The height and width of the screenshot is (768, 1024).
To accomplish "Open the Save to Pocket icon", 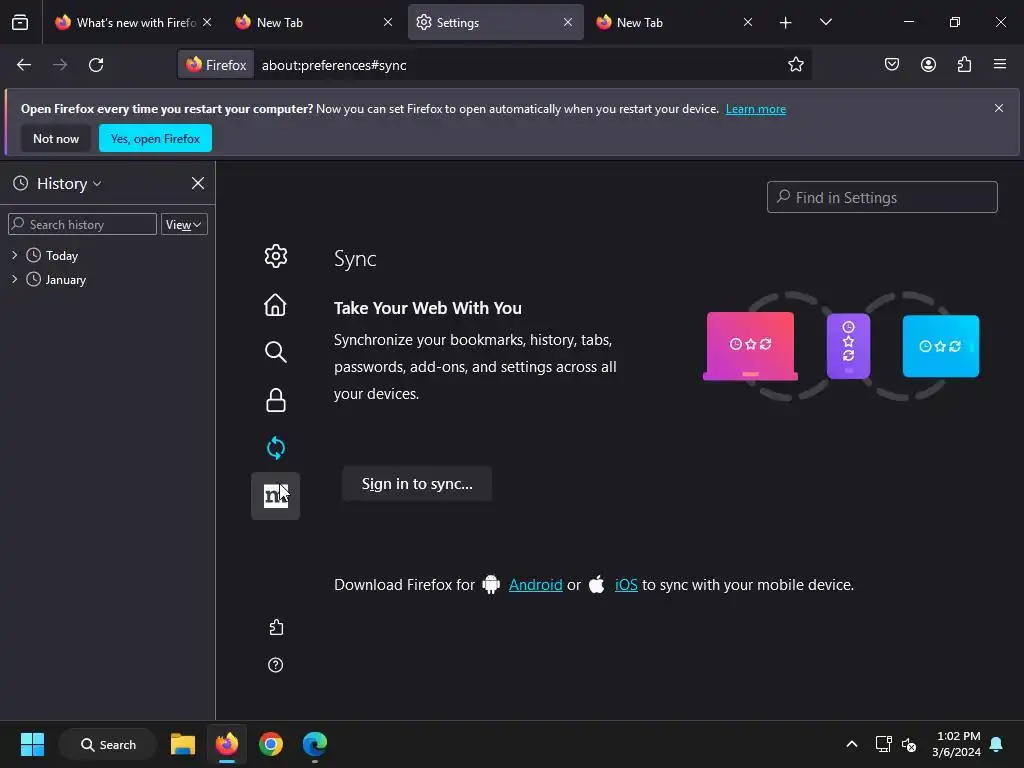I will point(892,65).
